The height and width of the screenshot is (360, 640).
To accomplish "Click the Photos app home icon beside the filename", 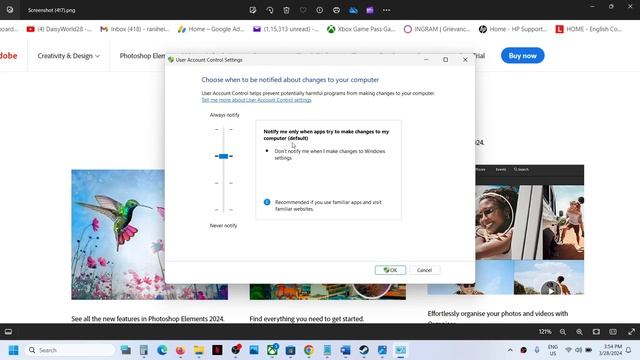I will (x=9, y=10).
